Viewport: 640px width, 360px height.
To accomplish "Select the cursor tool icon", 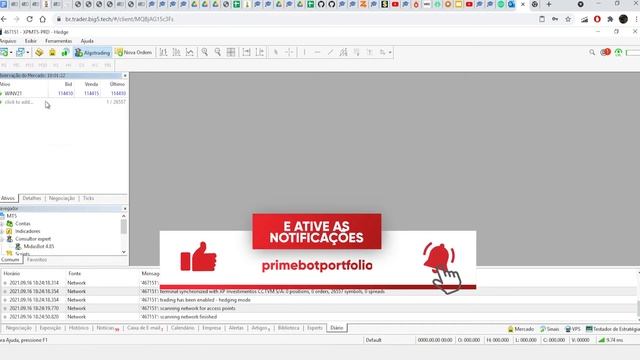I will 276,52.
